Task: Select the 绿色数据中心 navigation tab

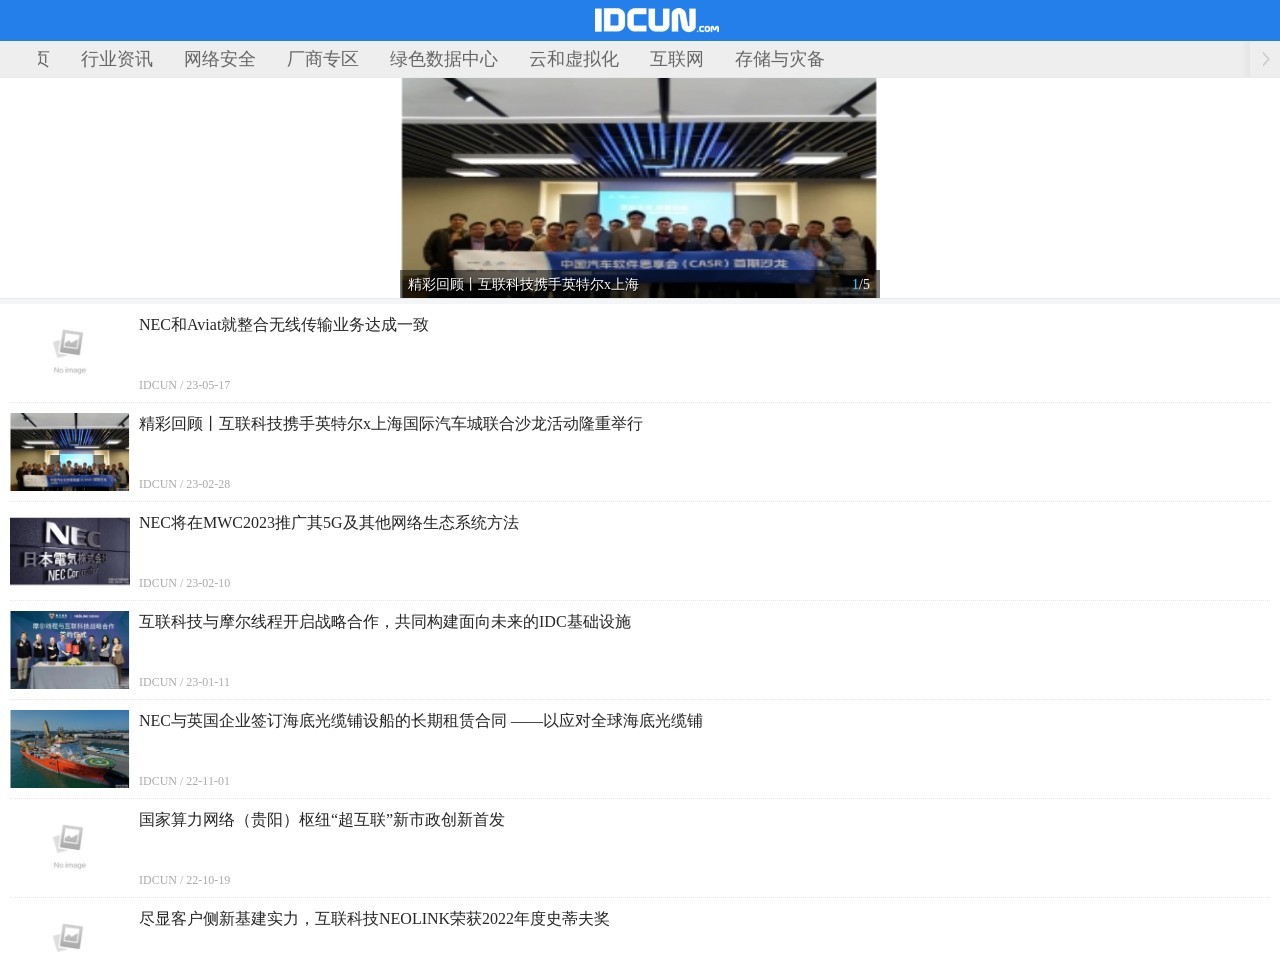Action: pyautogui.click(x=444, y=59)
